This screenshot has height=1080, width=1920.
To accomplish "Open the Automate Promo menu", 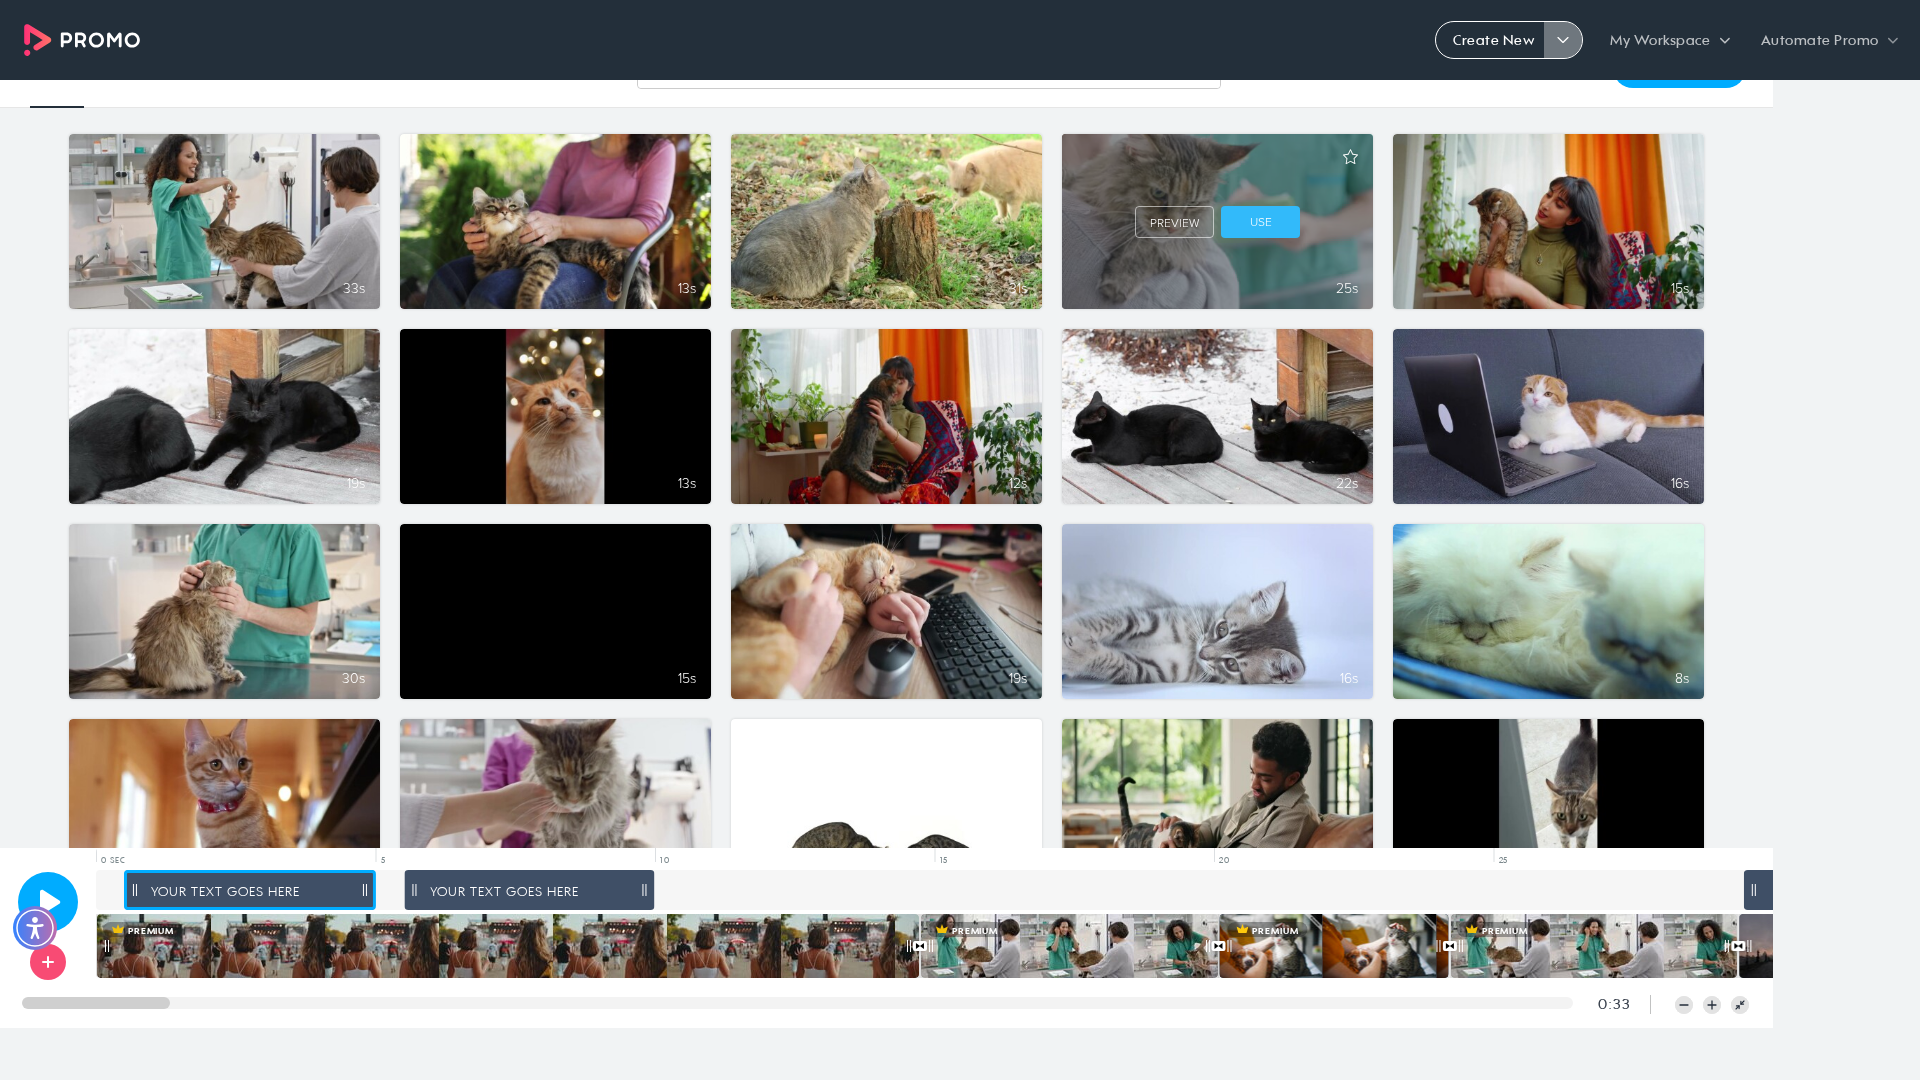I will point(1829,40).
